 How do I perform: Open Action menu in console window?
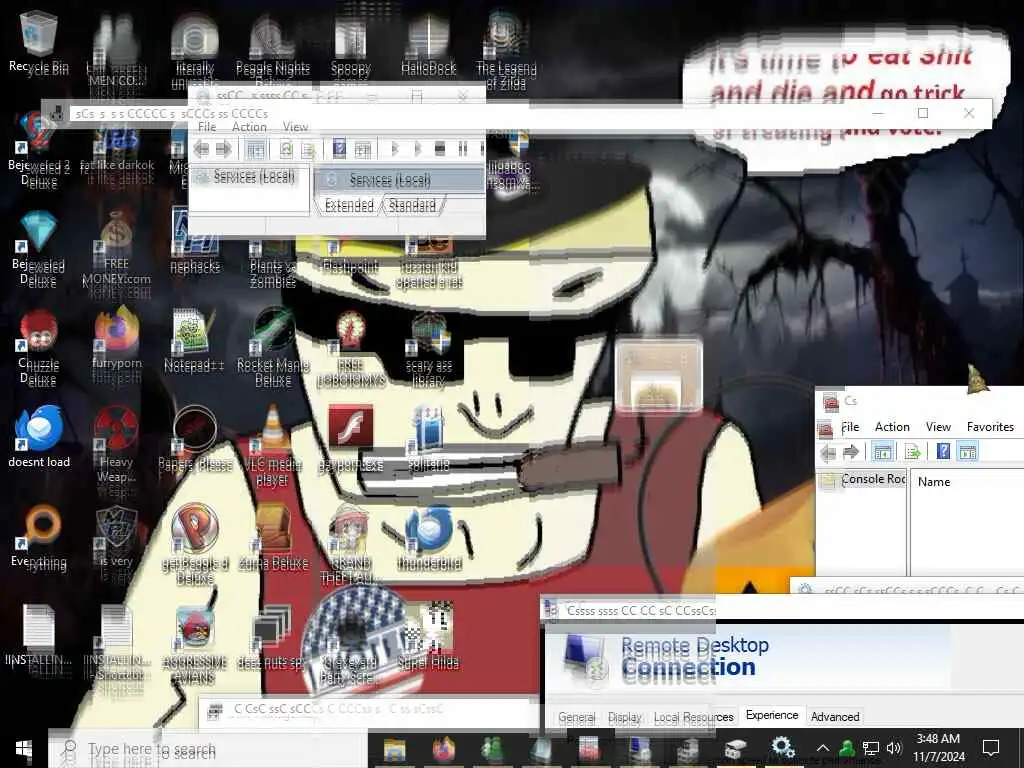pos(892,427)
